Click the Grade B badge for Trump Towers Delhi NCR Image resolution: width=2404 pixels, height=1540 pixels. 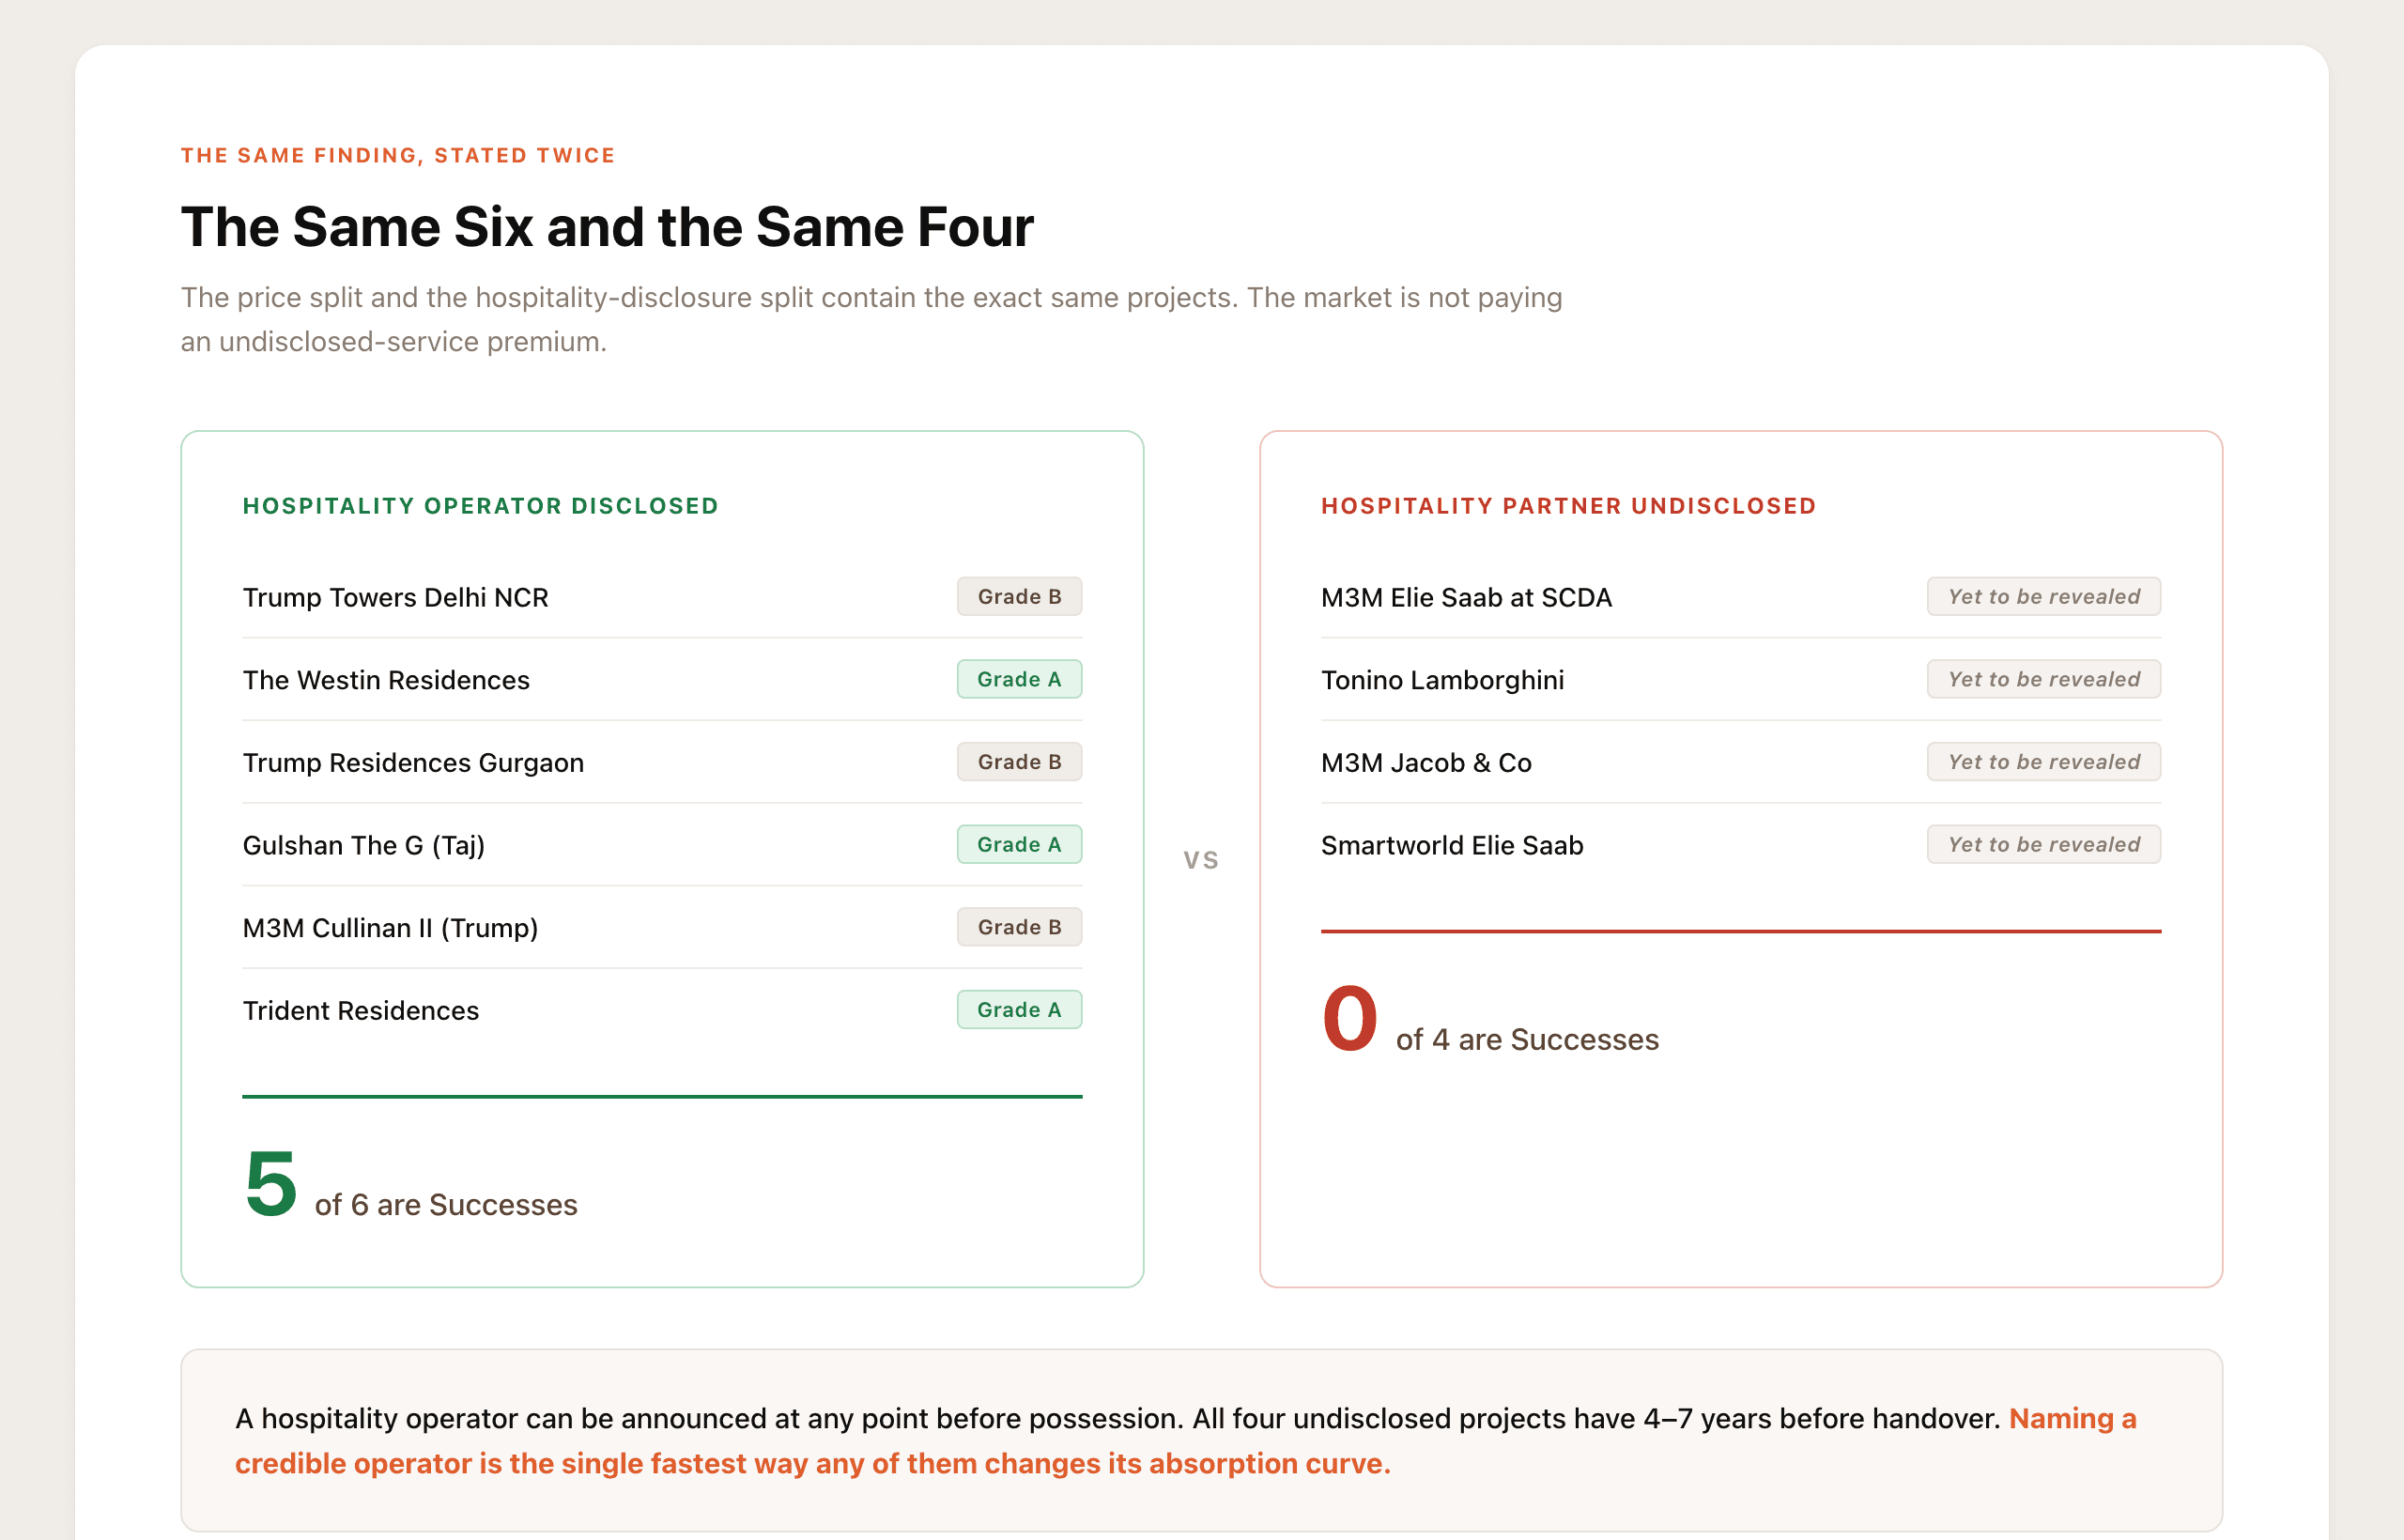pyautogui.click(x=1019, y=596)
